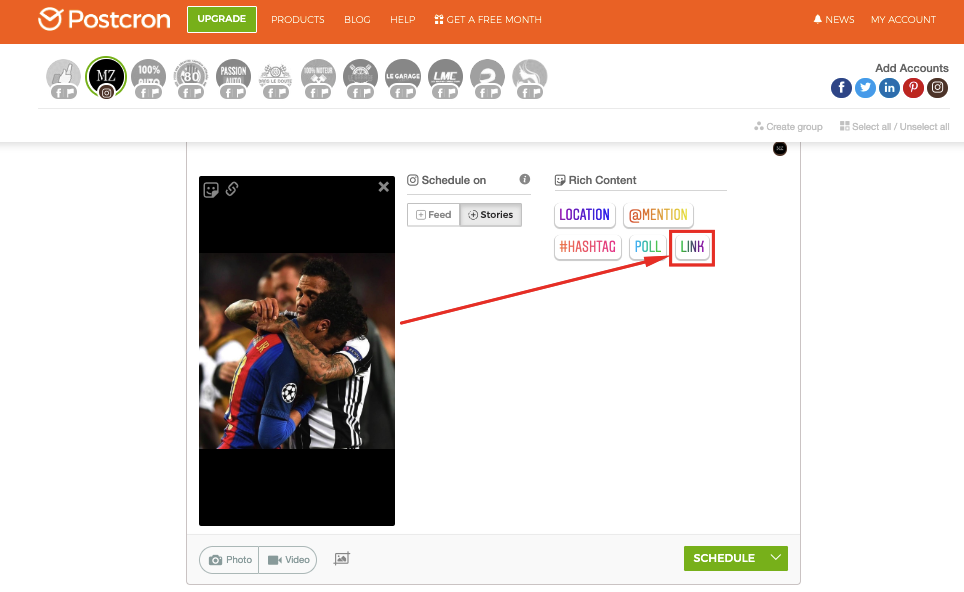Add a Pinterest account
The height and width of the screenshot is (592, 964).
[x=913, y=88]
